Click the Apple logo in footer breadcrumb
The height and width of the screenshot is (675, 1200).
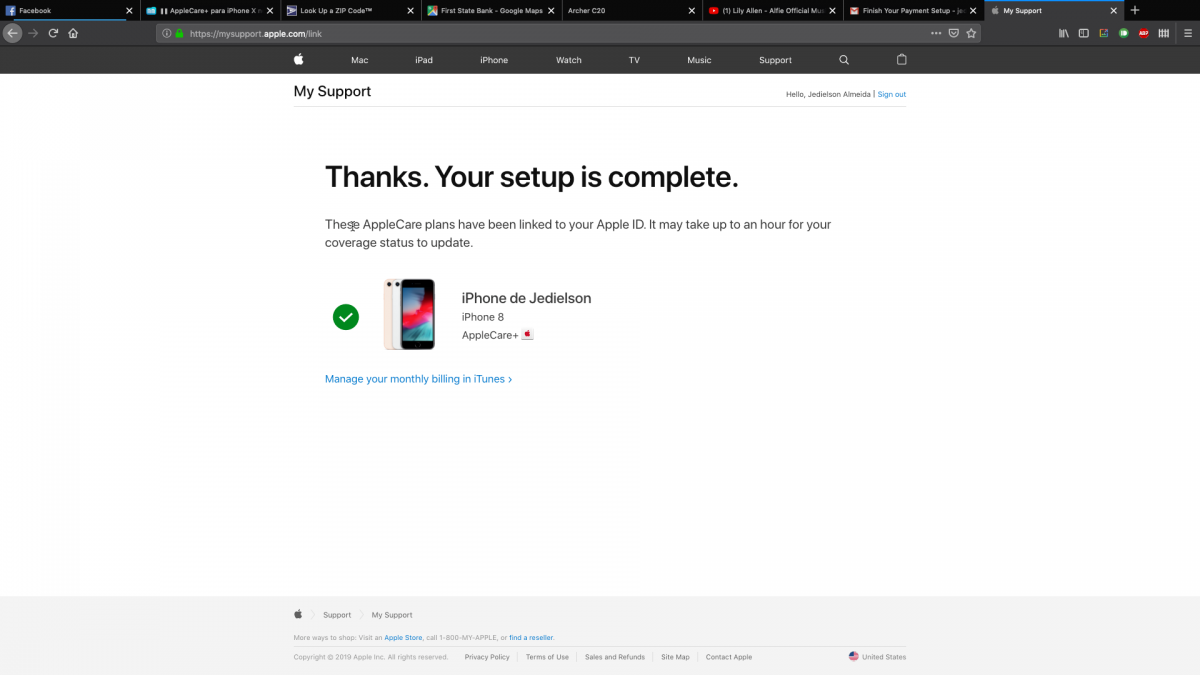298,615
